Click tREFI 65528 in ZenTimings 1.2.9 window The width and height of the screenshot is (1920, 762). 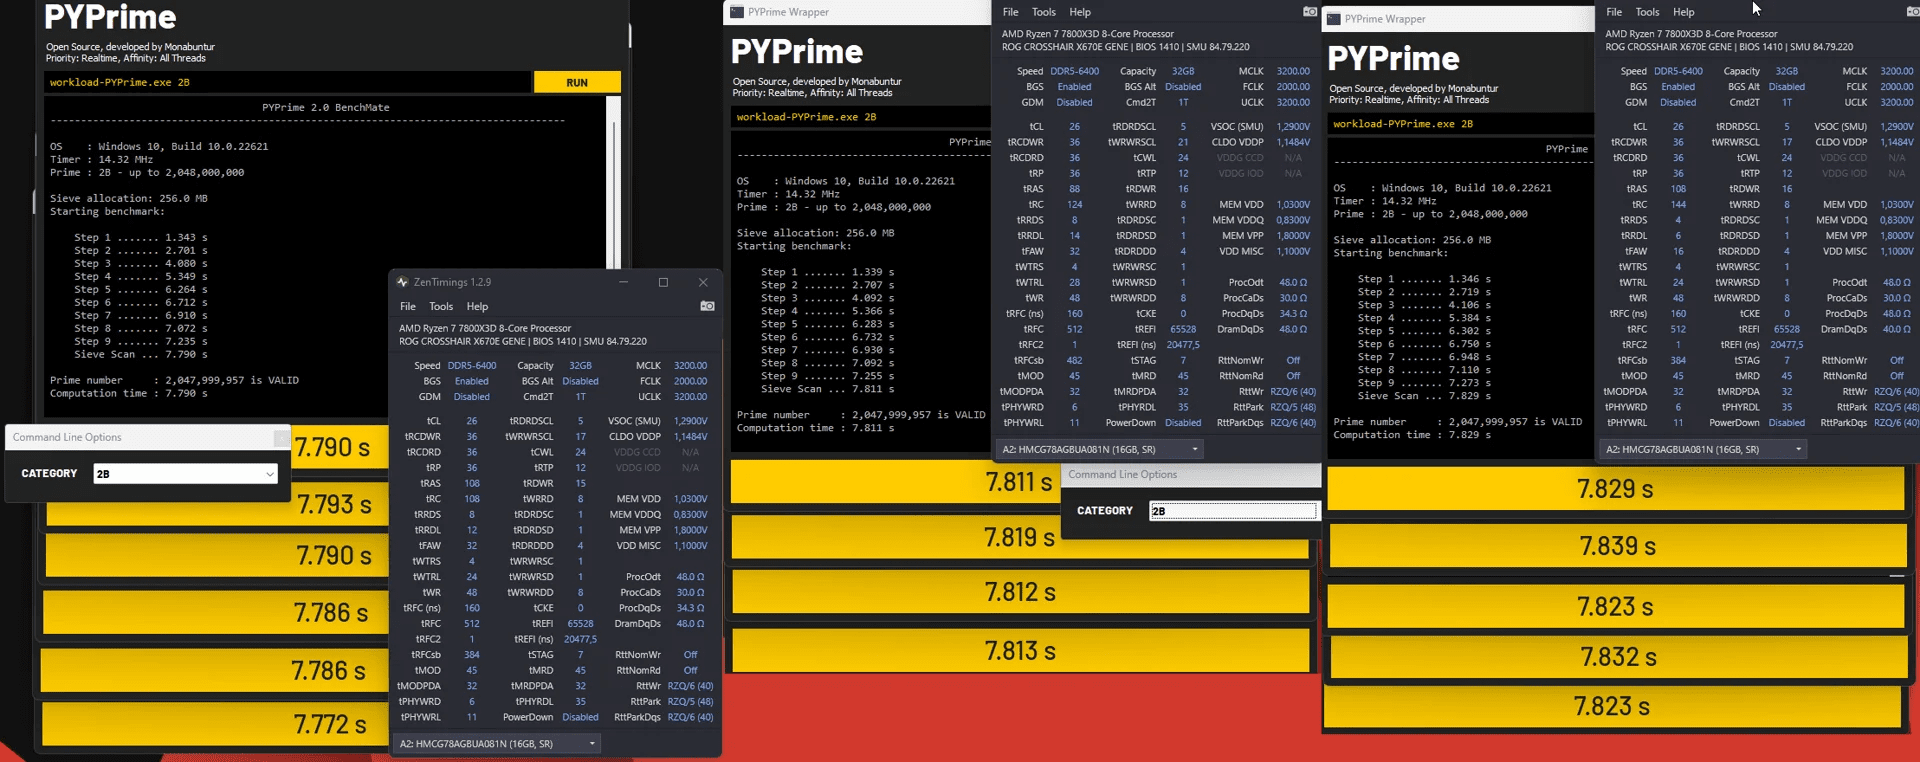click(x=581, y=624)
